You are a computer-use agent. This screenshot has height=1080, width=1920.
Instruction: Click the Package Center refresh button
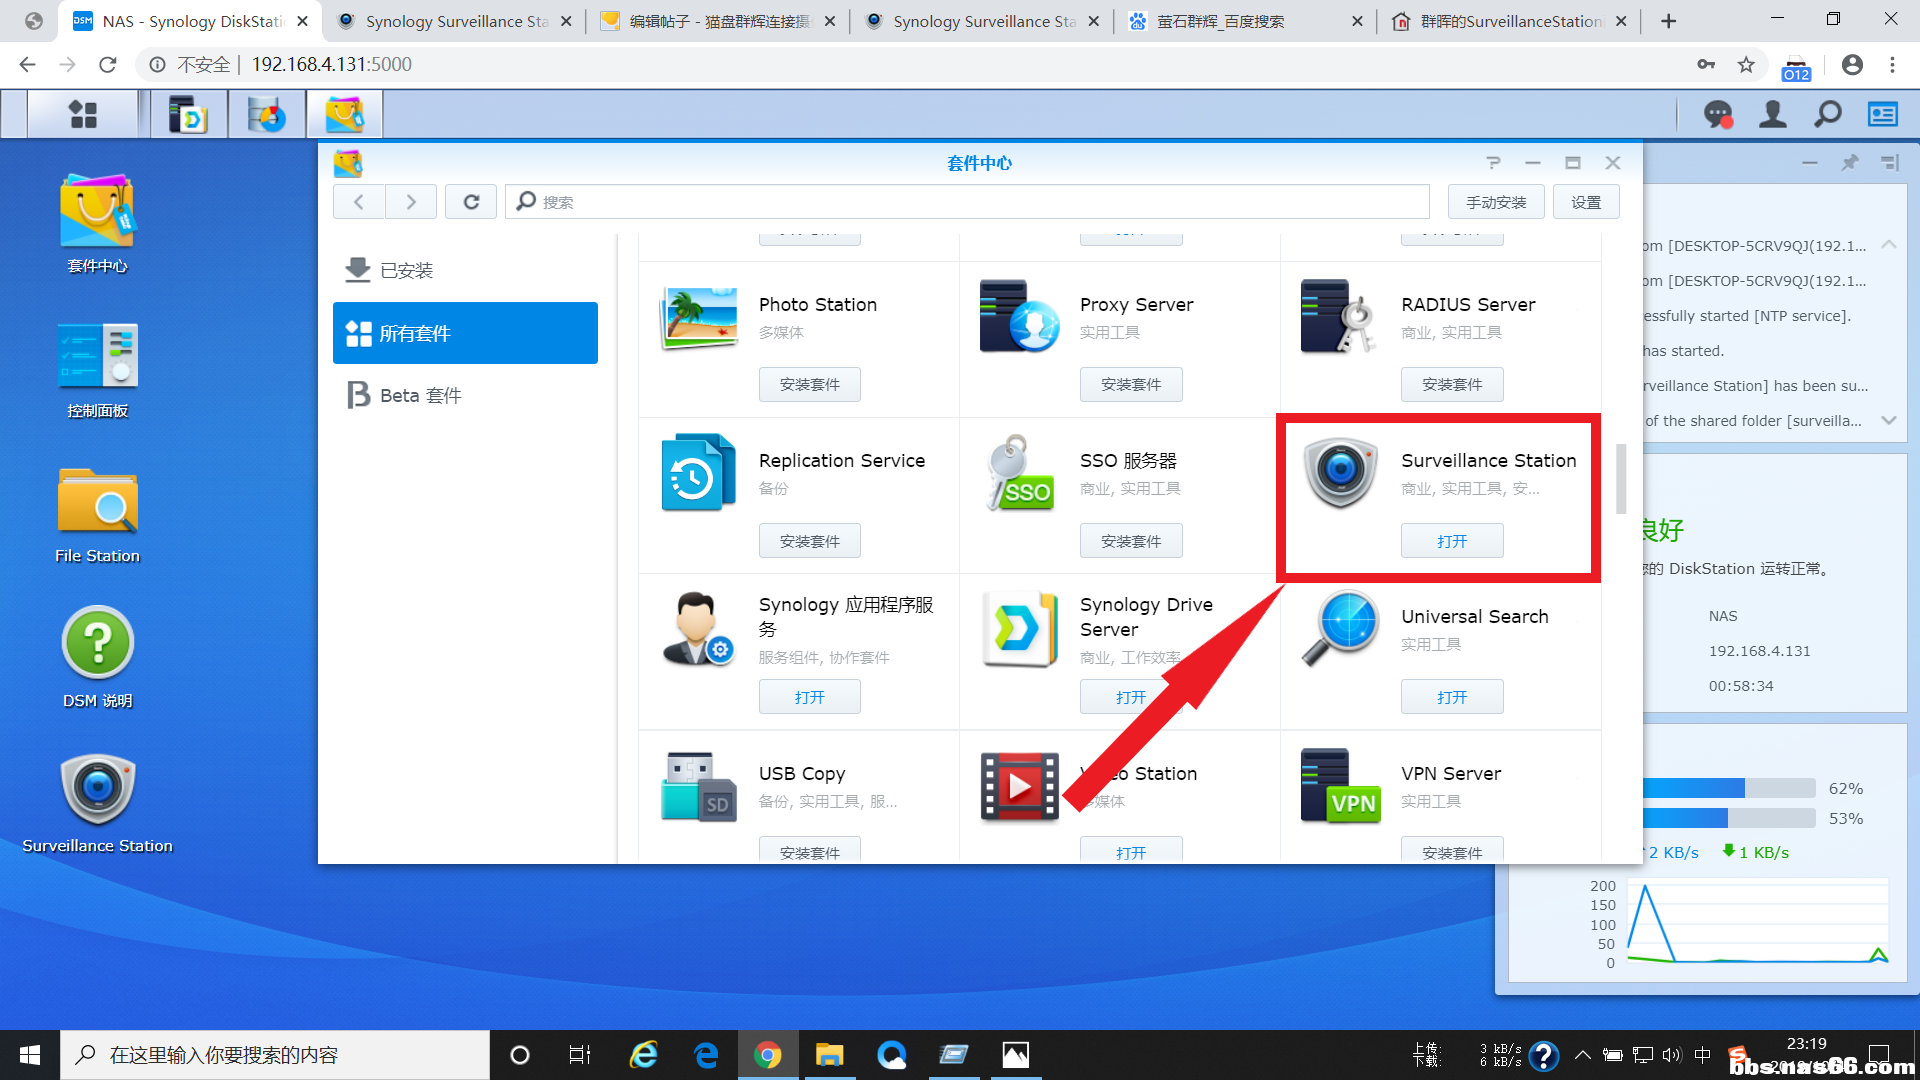[471, 202]
